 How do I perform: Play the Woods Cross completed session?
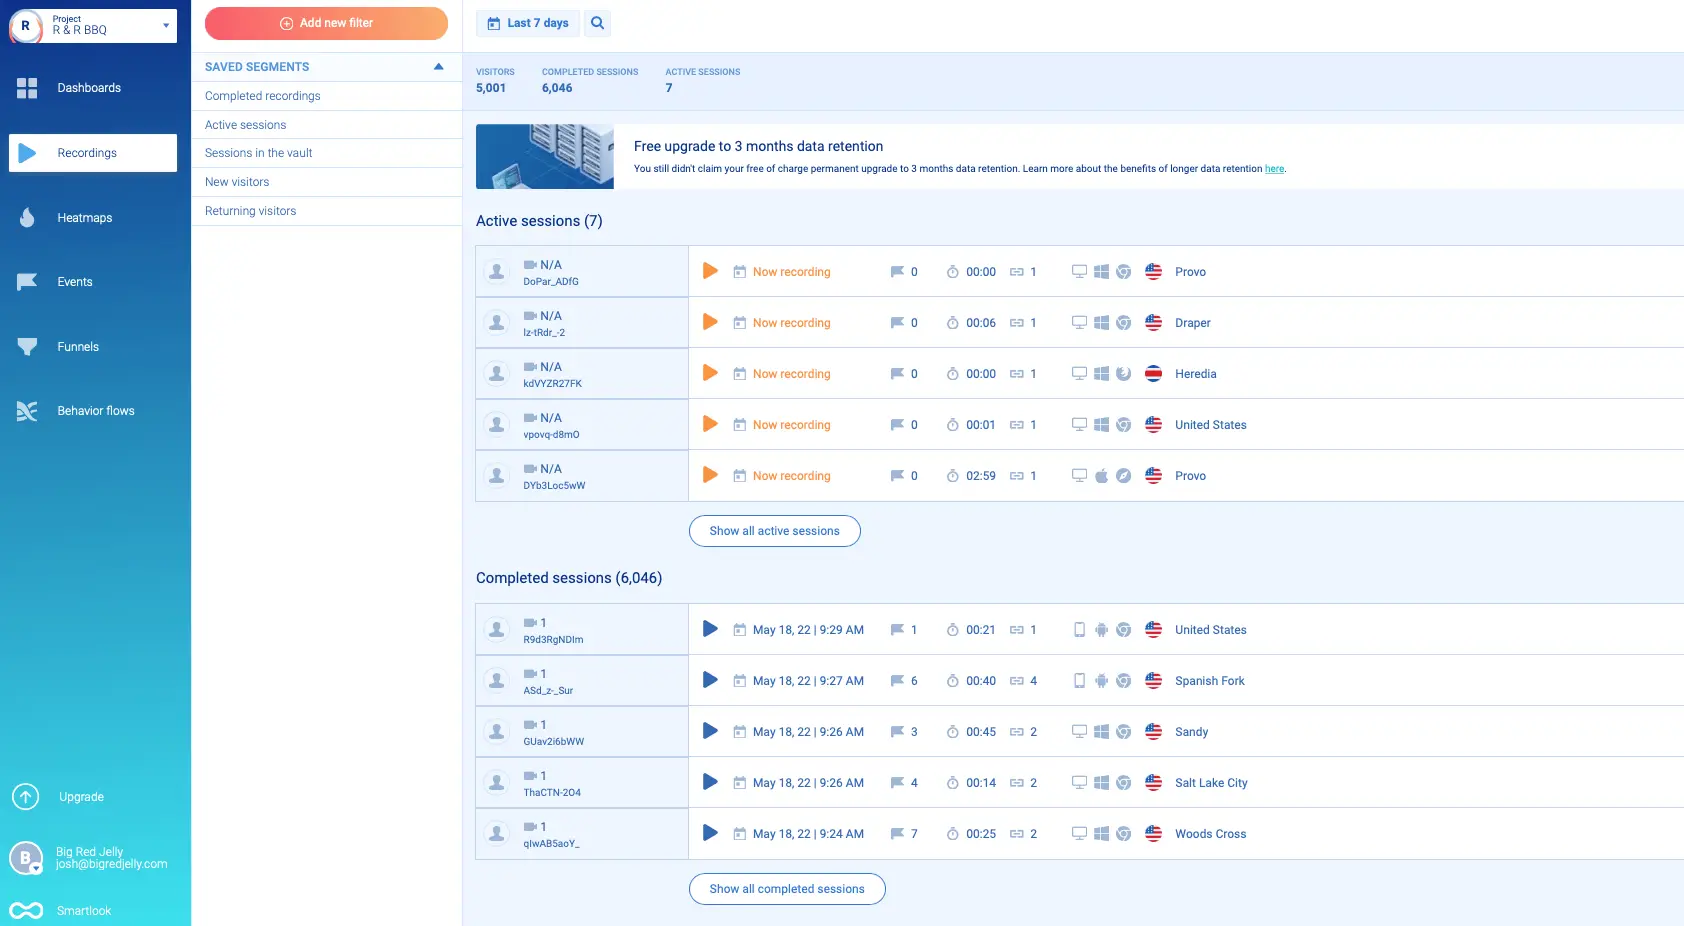[710, 833]
